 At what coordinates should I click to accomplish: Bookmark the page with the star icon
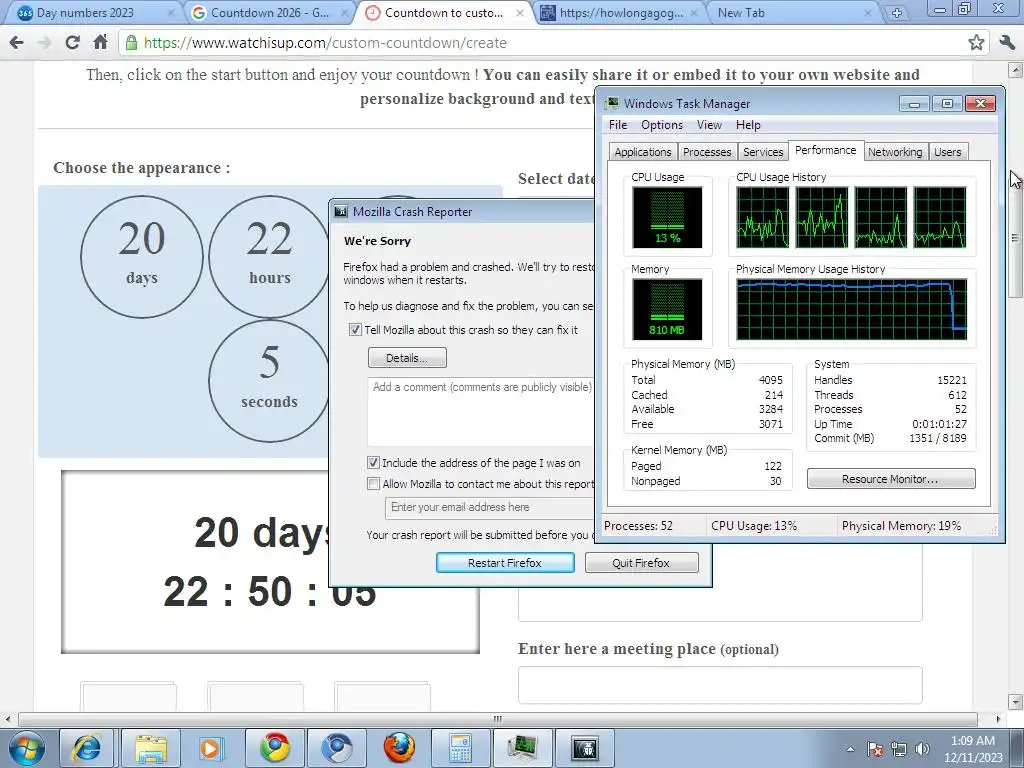tap(976, 42)
